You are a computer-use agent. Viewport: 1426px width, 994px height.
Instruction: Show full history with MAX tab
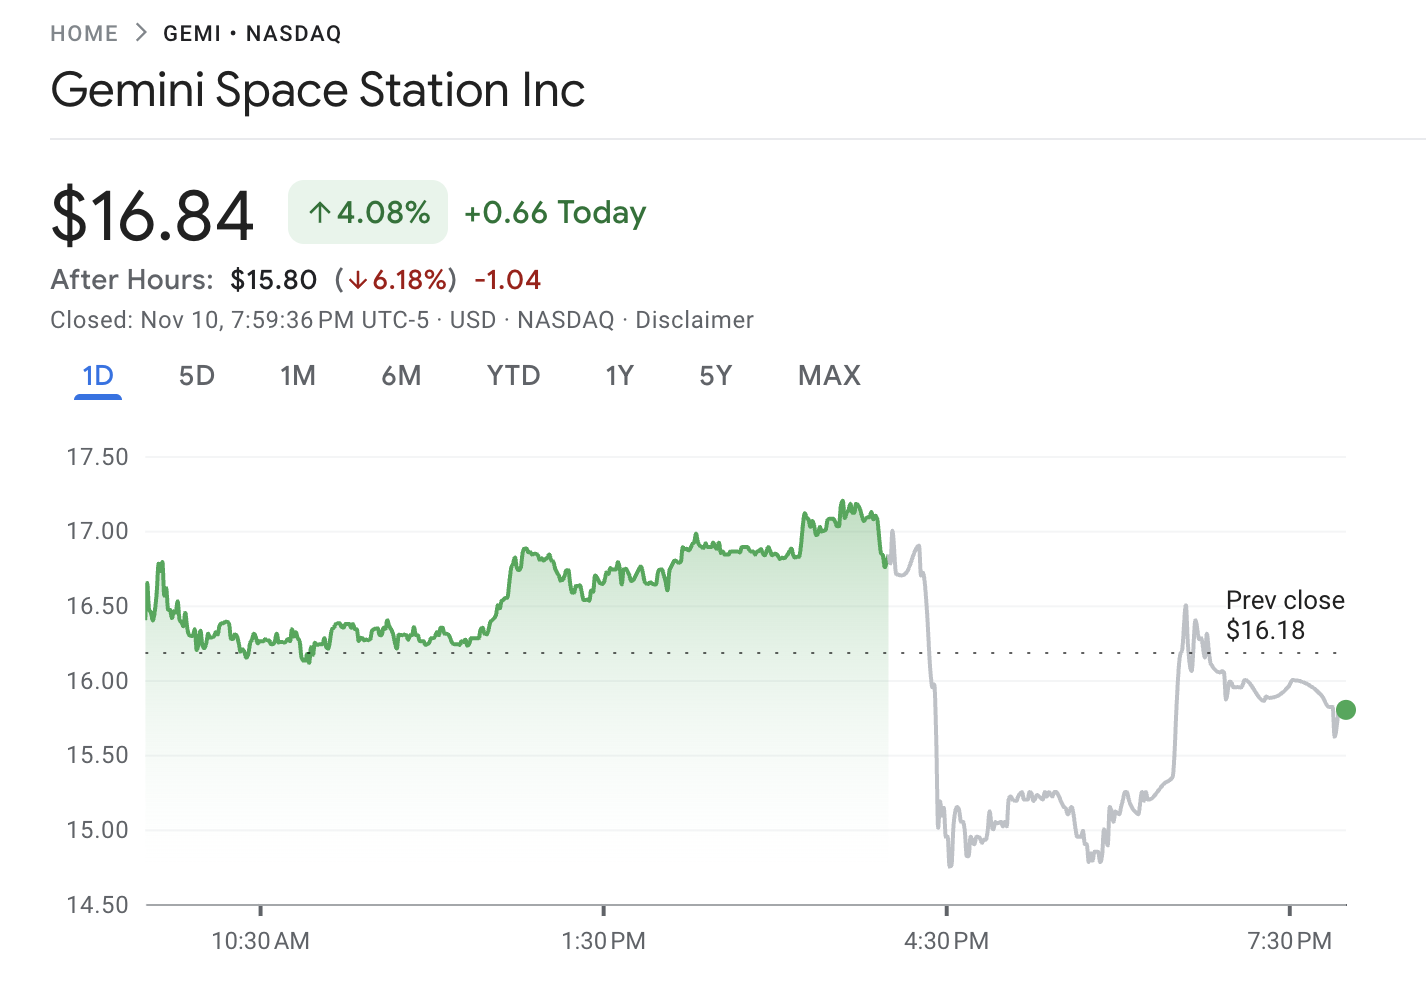(828, 375)
